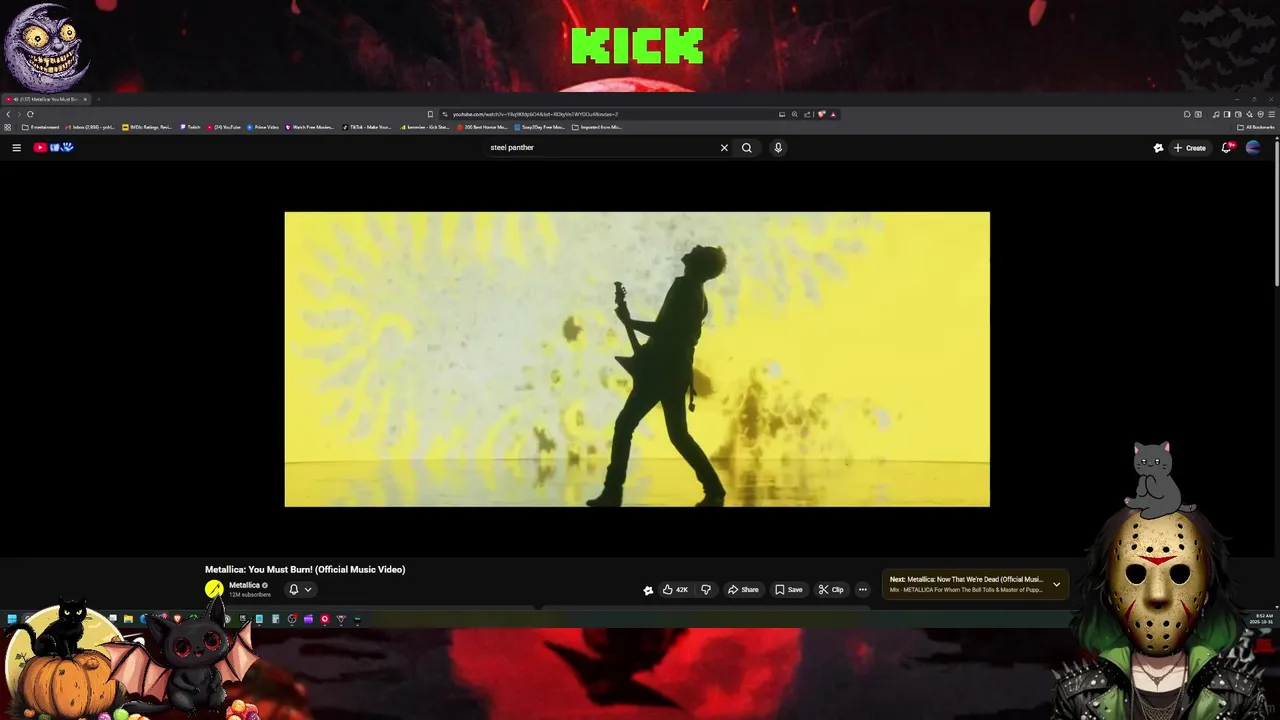Start voice search with microphone
The width and height of the screenshot is (1280, 720).
(x=777, y=147)
